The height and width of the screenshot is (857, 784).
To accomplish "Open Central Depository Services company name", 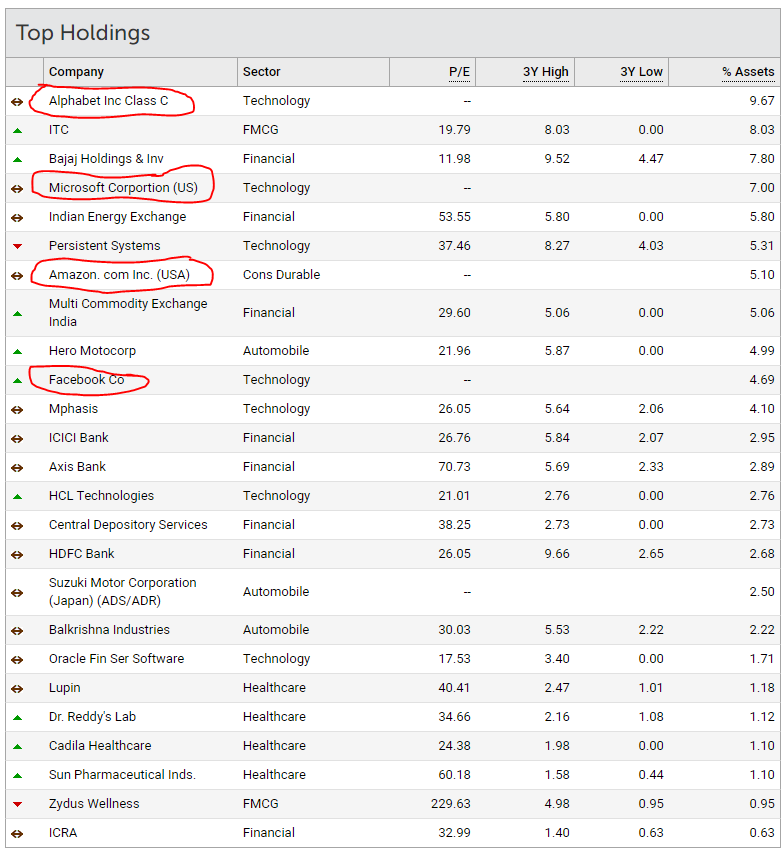I will 128,524.
